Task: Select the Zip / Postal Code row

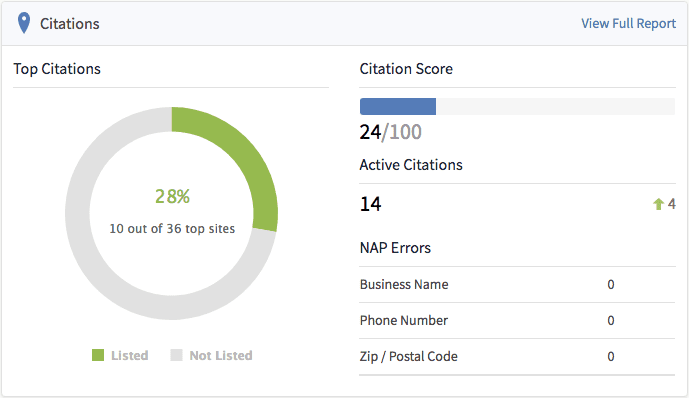Action: click(517, 357)
